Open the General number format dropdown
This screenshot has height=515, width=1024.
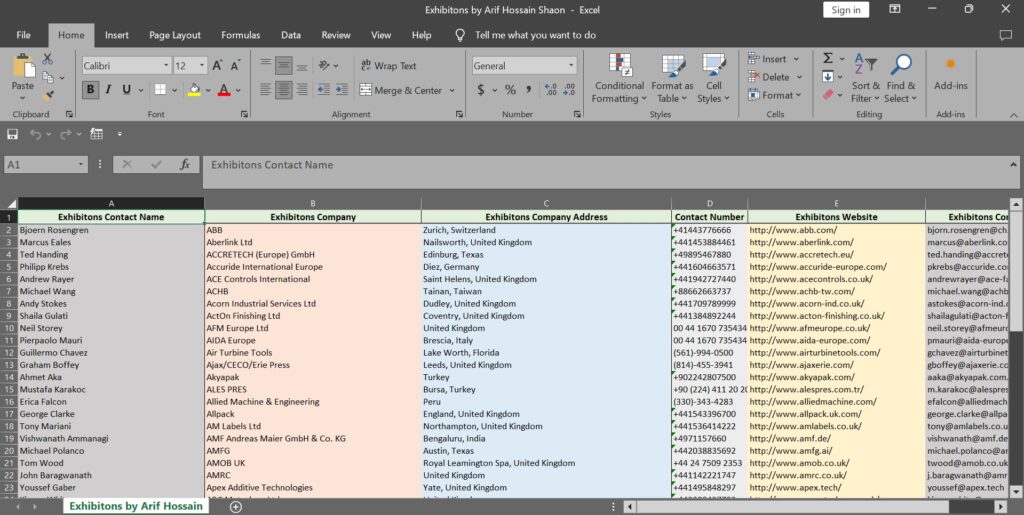pos(571,66)
